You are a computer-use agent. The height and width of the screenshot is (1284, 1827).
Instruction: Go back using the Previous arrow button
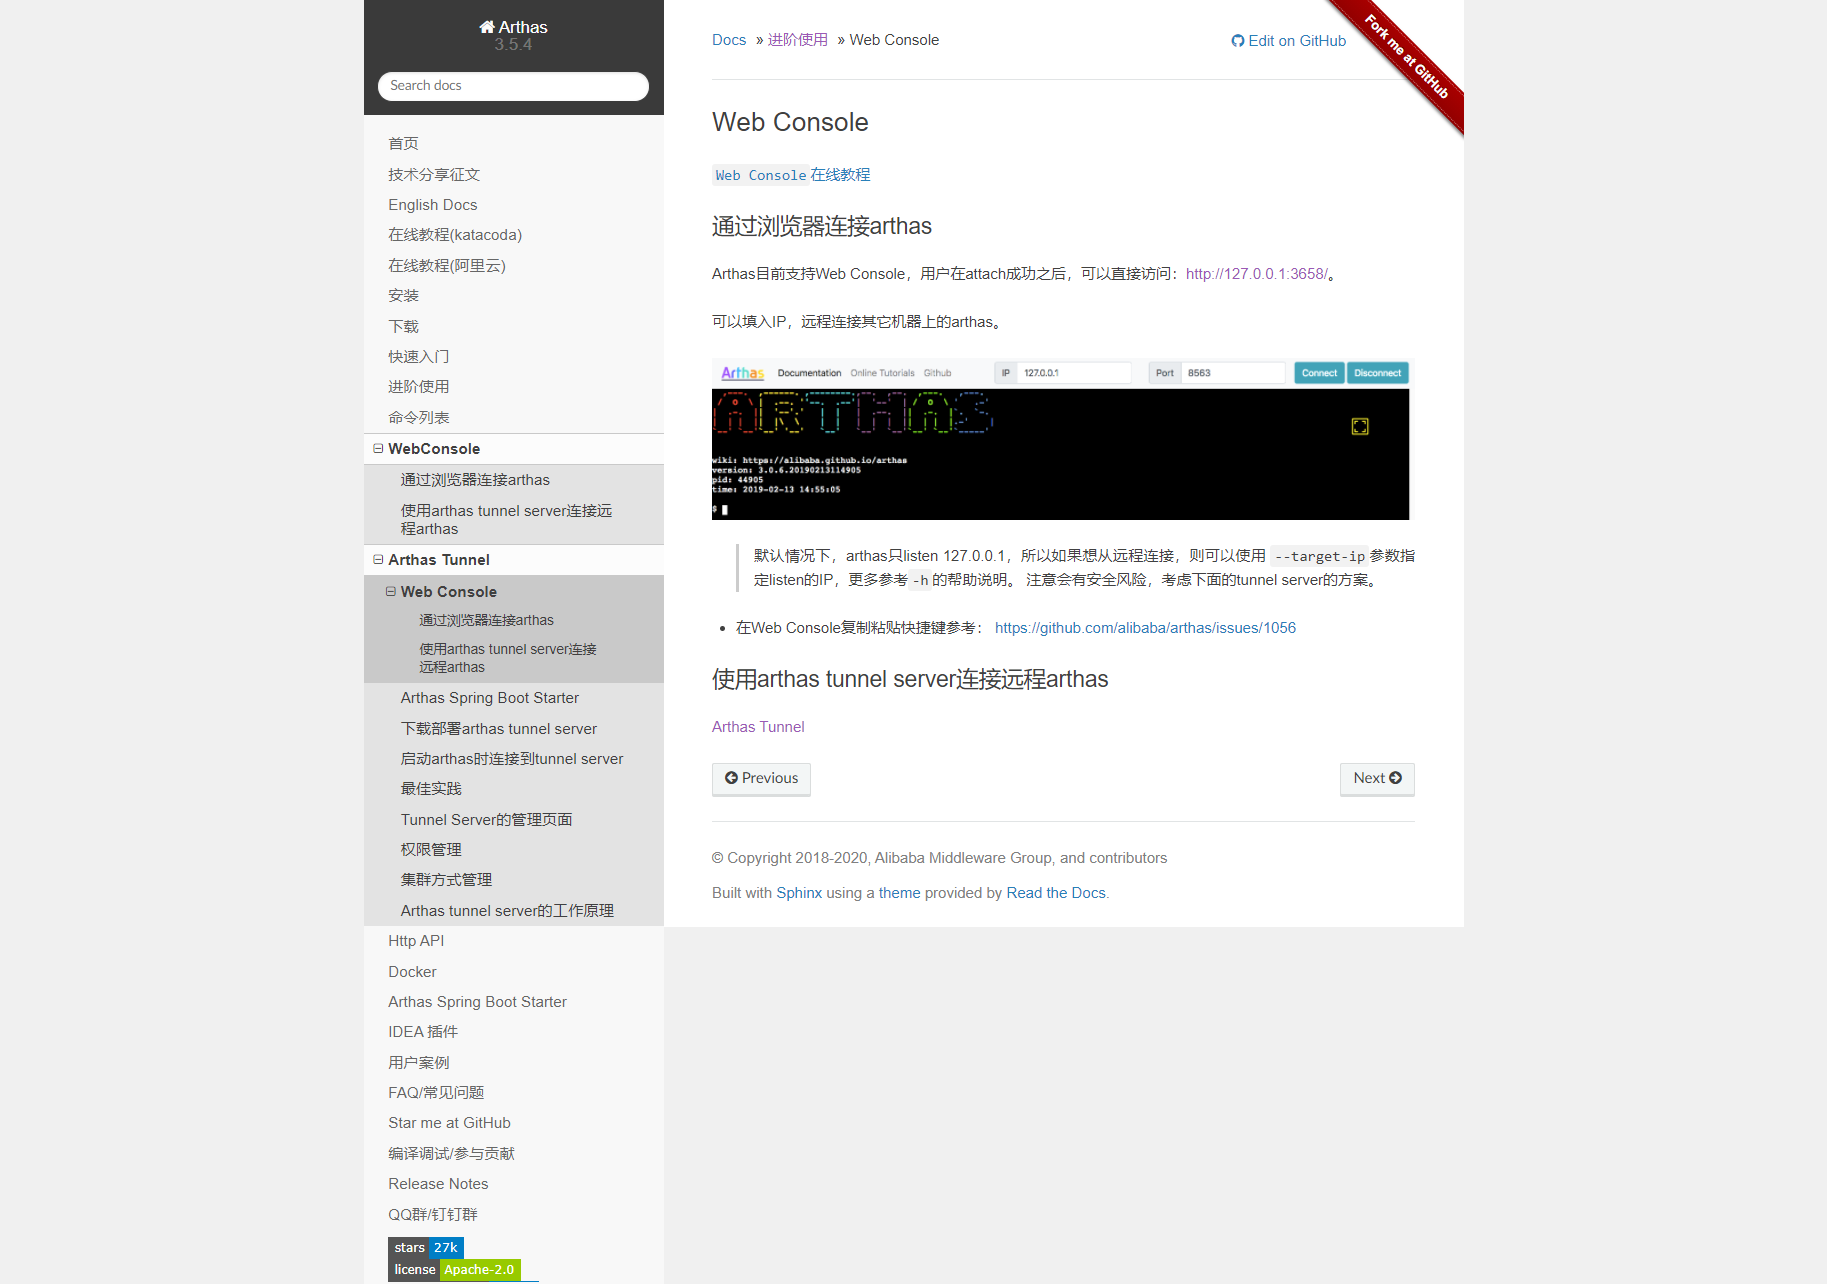[761, 778]
